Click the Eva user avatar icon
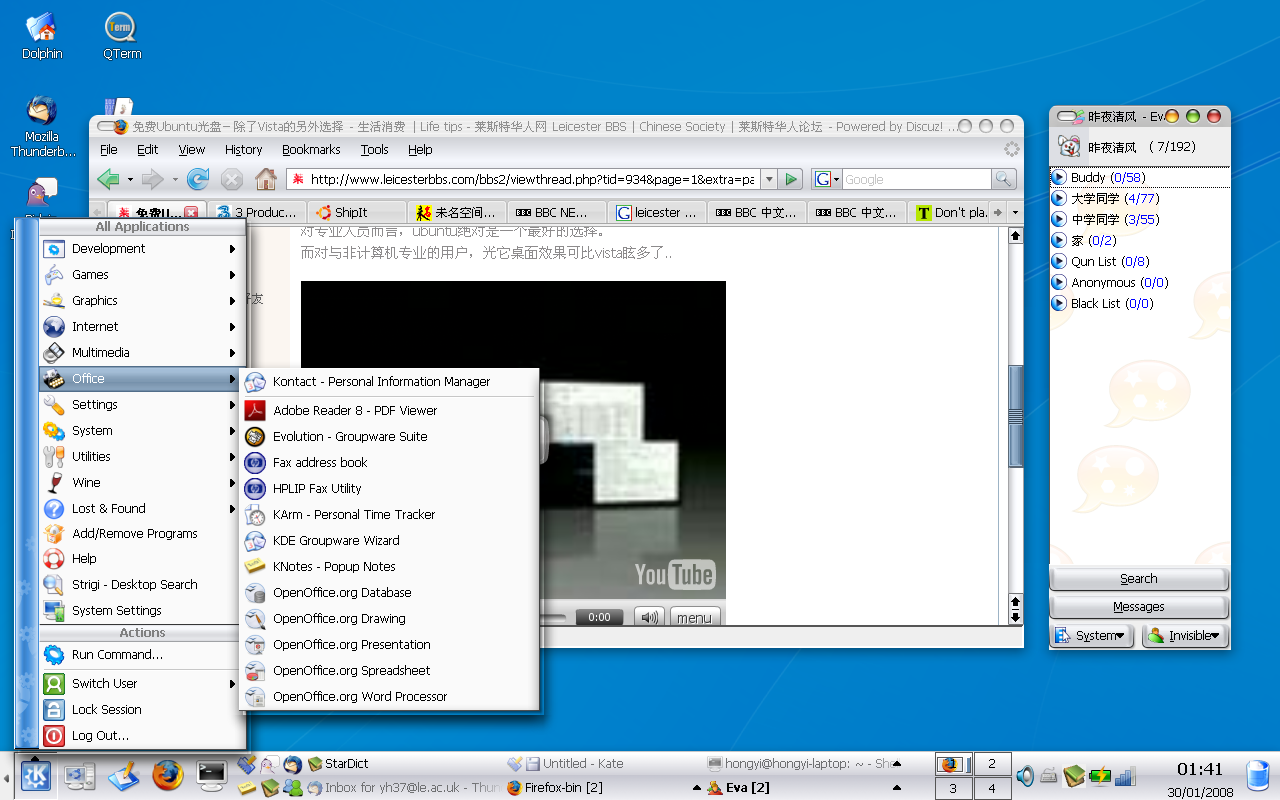This screenshot has height=800, width=1280. [x=1070, y=147]
